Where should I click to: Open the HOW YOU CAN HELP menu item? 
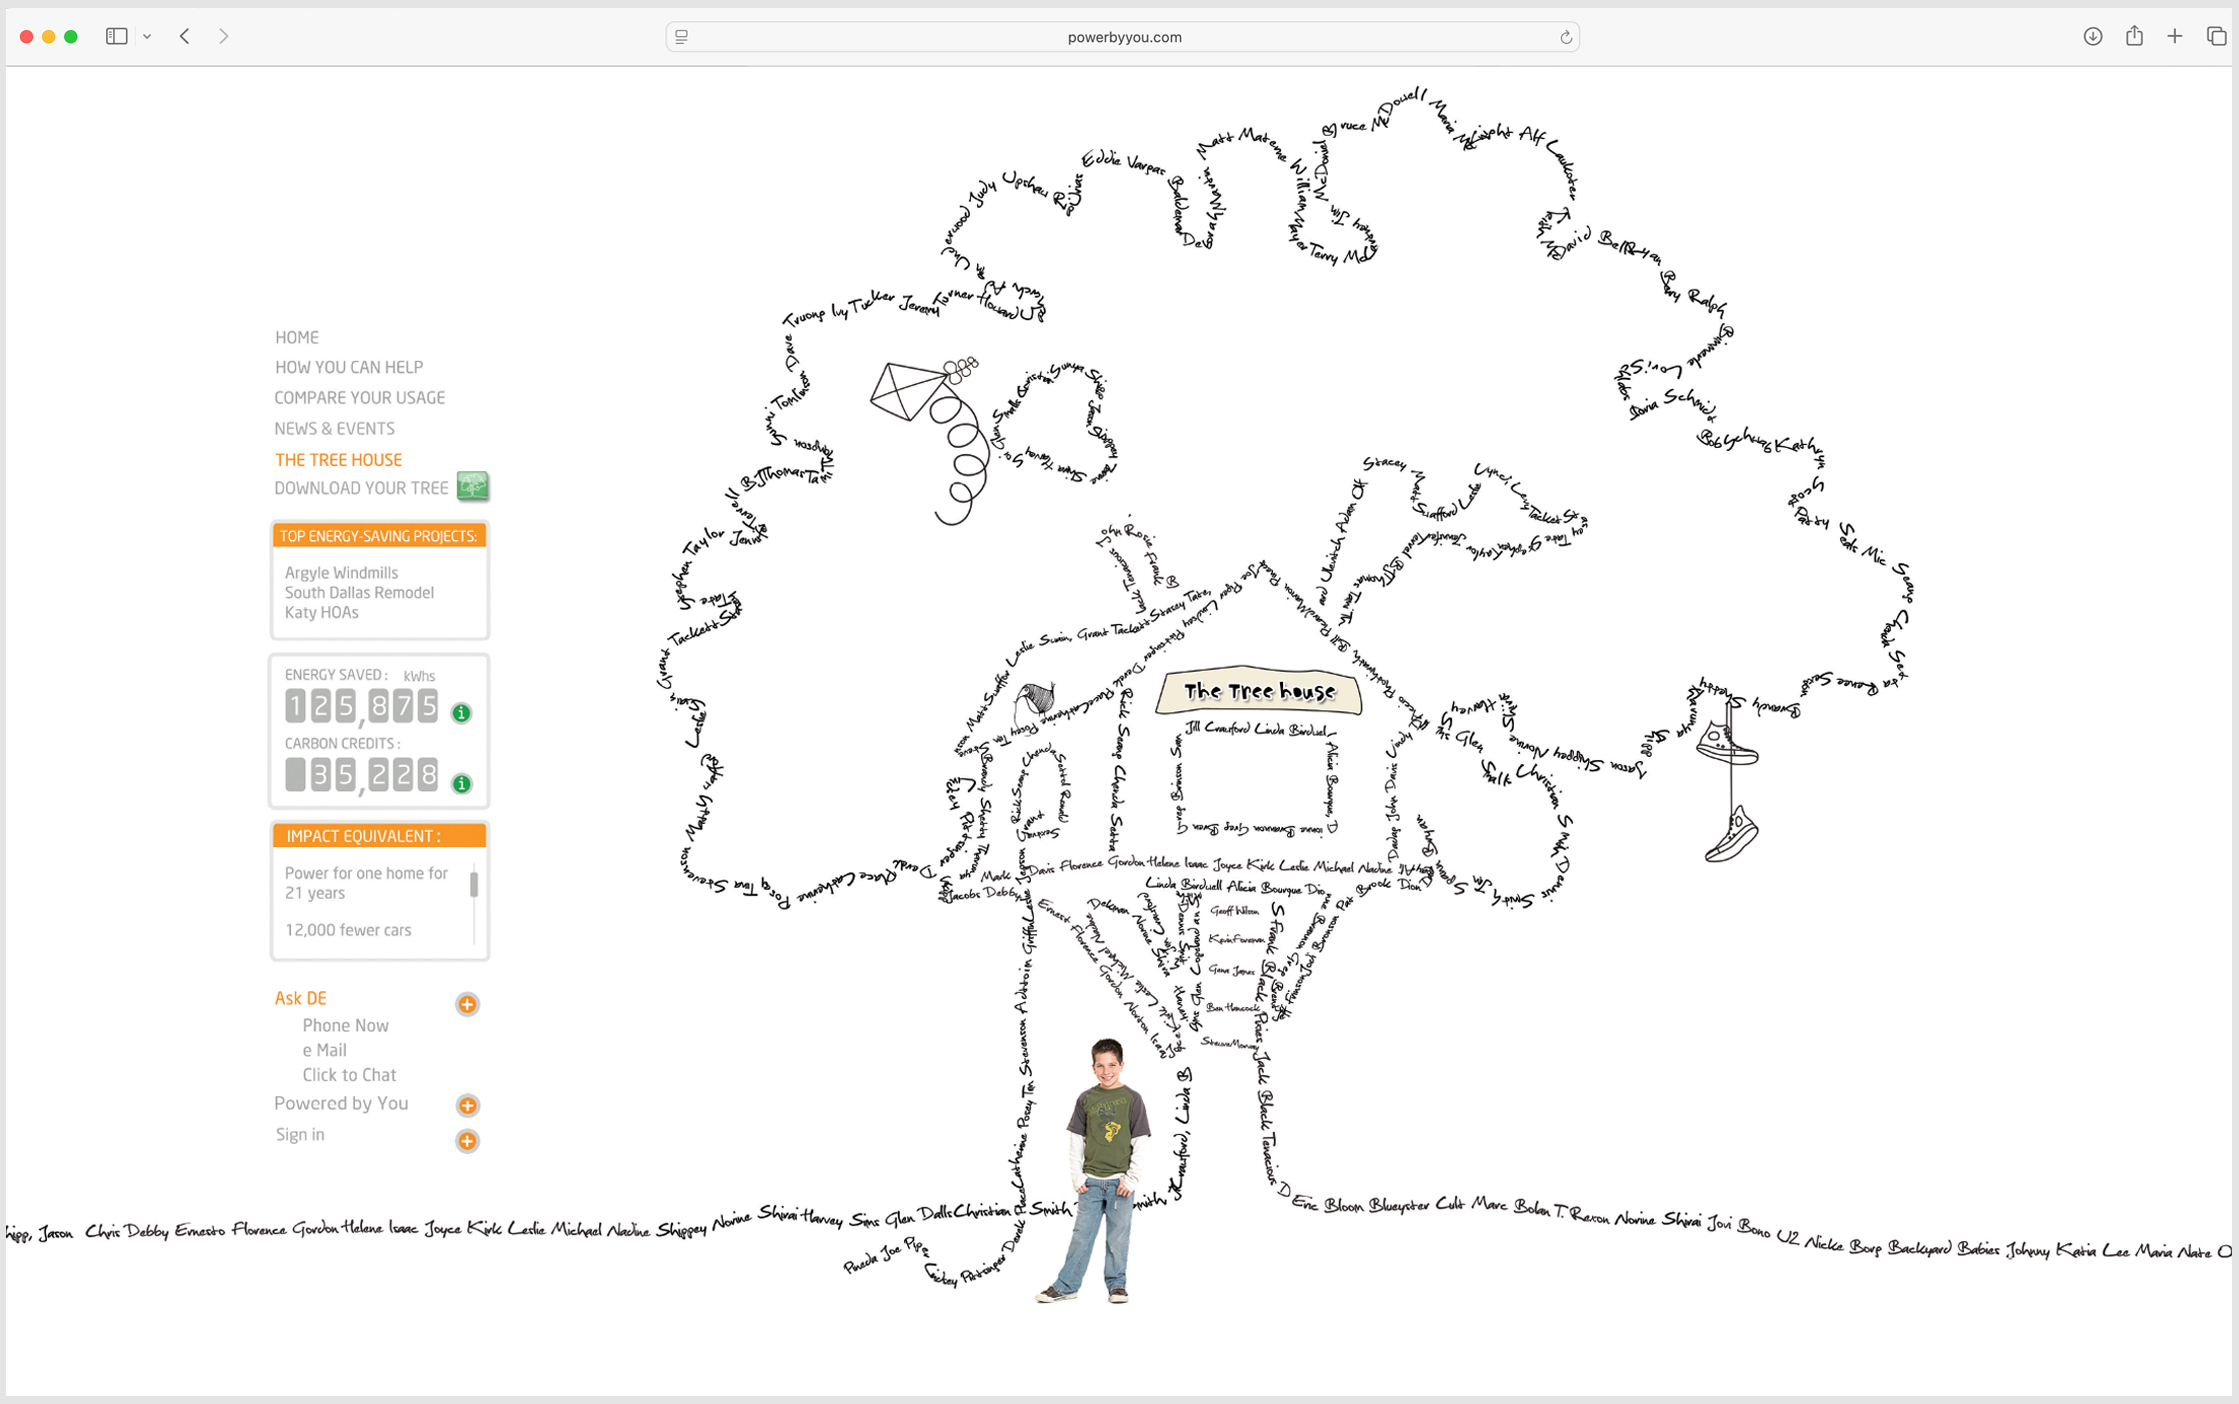click(349, 367)
